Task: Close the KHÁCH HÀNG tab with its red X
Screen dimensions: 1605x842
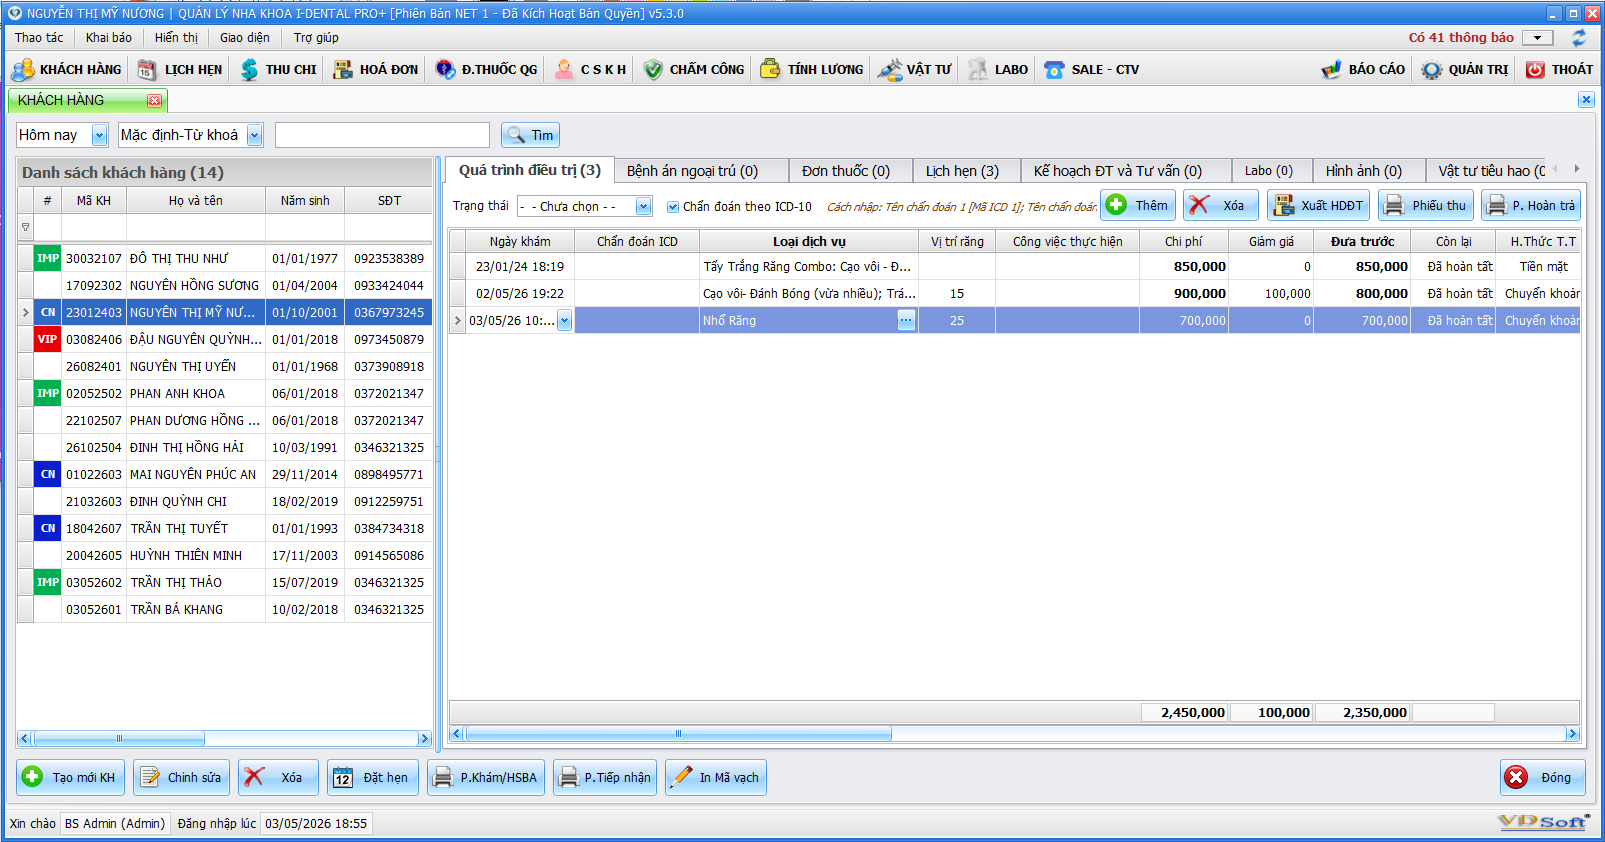Action: (x=154, y=100)
